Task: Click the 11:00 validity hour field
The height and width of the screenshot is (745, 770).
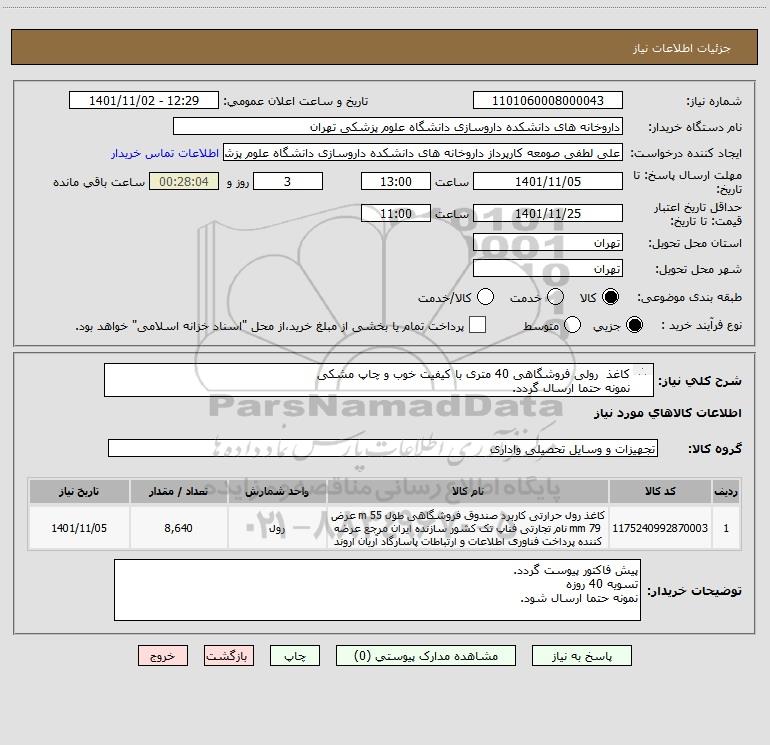Action: coord(396,213)
